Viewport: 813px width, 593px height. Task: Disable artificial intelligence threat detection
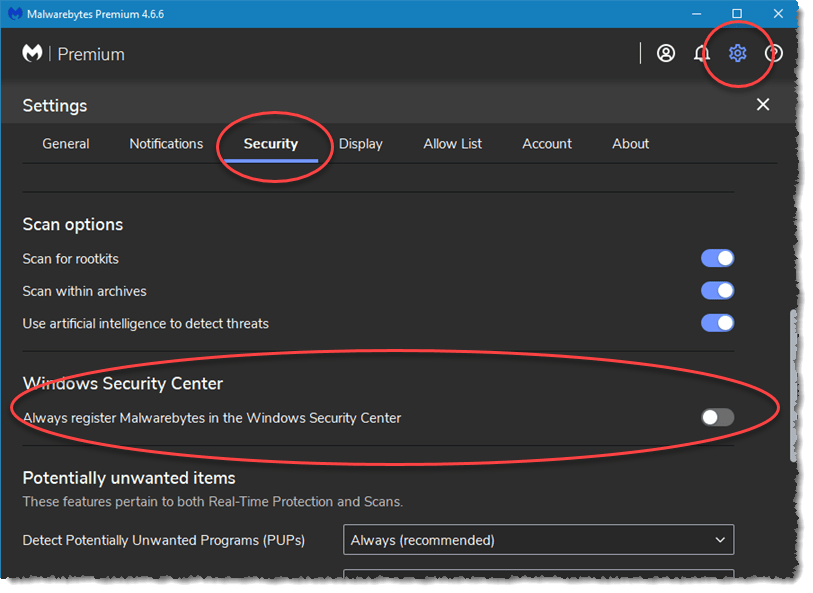717,322
